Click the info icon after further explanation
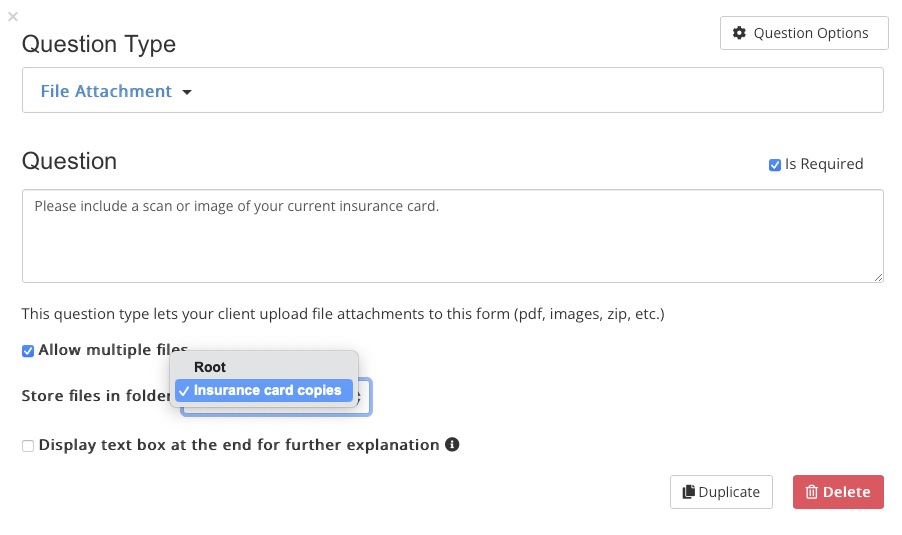The height and width of the screenshot is (535, 902). coord(452,445)
